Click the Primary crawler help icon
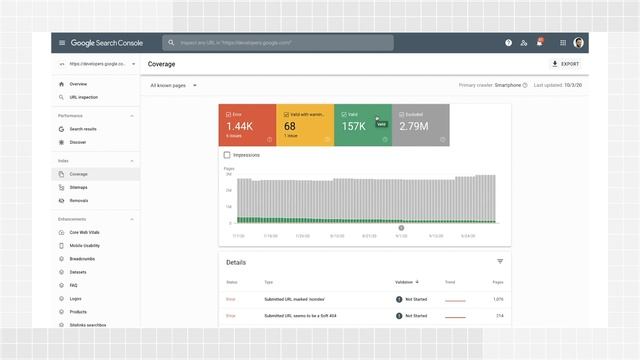This screenshot has height=360, width=640. point(525,85)
